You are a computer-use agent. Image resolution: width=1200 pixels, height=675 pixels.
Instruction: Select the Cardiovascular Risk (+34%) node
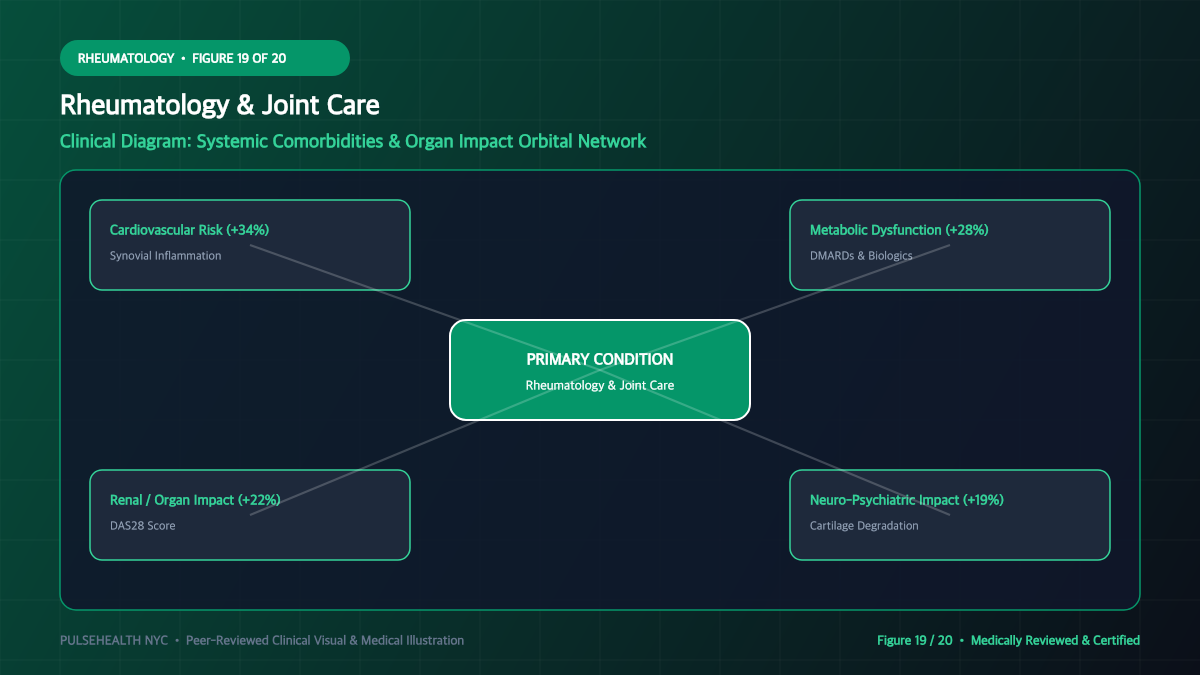pyautogui.click(x=250, y=245)
